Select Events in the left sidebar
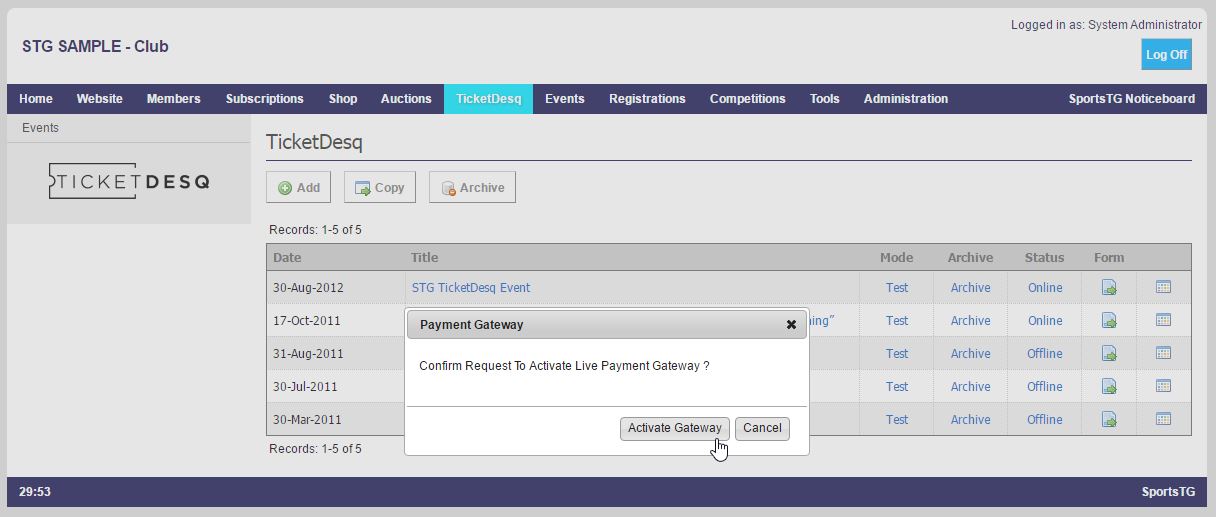 click(41, 128)
